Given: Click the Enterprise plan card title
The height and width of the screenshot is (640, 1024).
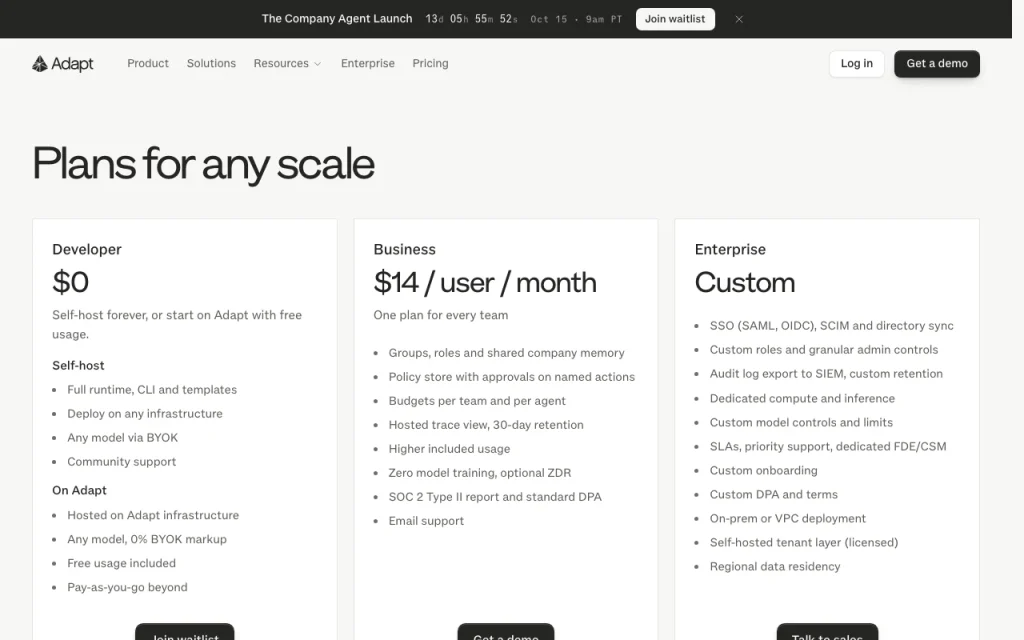Looking at the screenshot, I should tap(730, 249).
